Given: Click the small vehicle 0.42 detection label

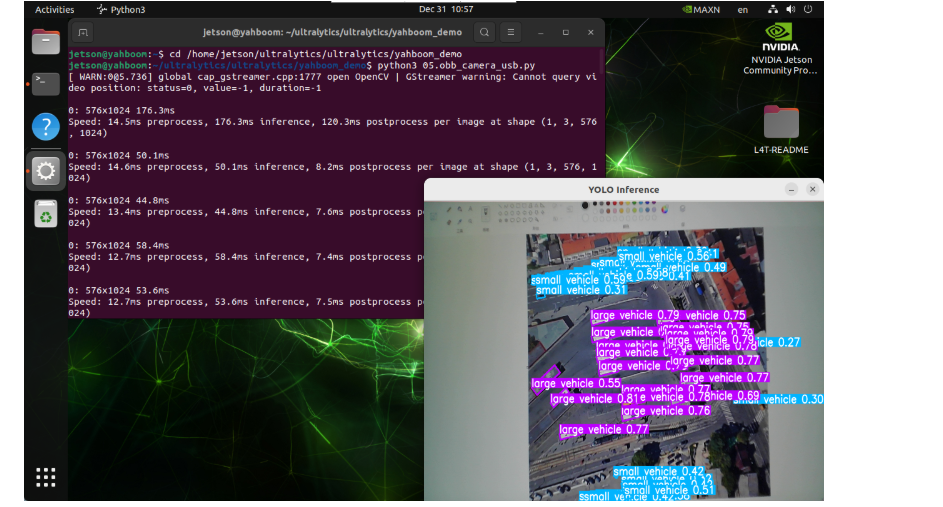Looking at the screenshot, I should (659, 472).
